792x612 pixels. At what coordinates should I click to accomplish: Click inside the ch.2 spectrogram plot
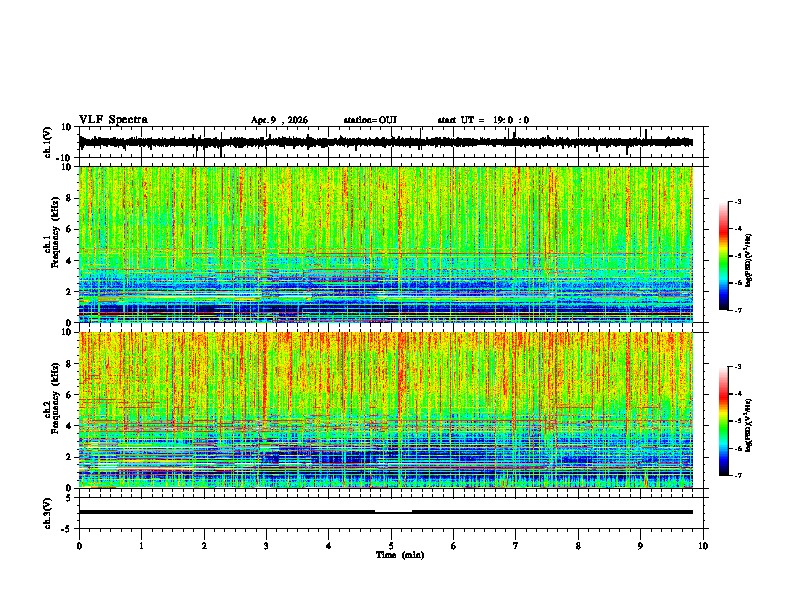(386, 410)
